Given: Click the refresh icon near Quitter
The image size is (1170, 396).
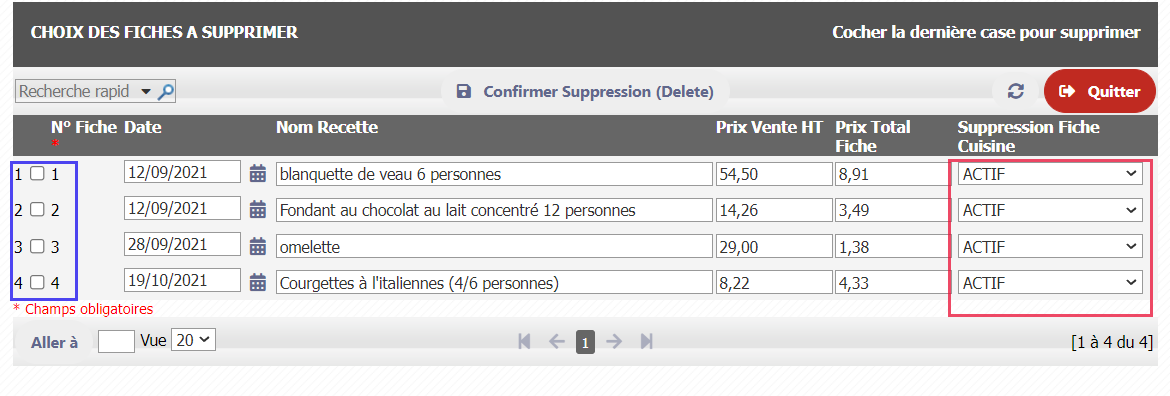Looking at the screenshot, I should 1015,92.
